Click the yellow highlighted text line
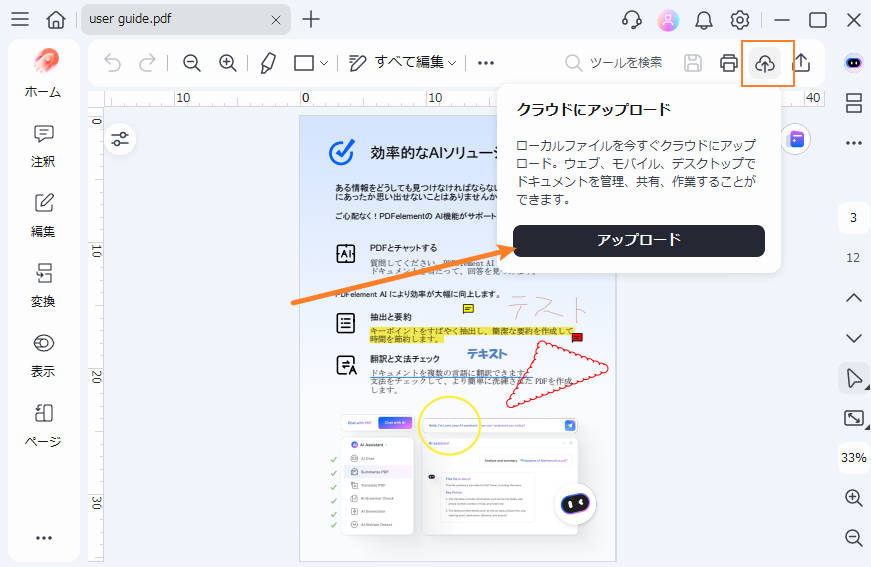 (x=471, y=334)
